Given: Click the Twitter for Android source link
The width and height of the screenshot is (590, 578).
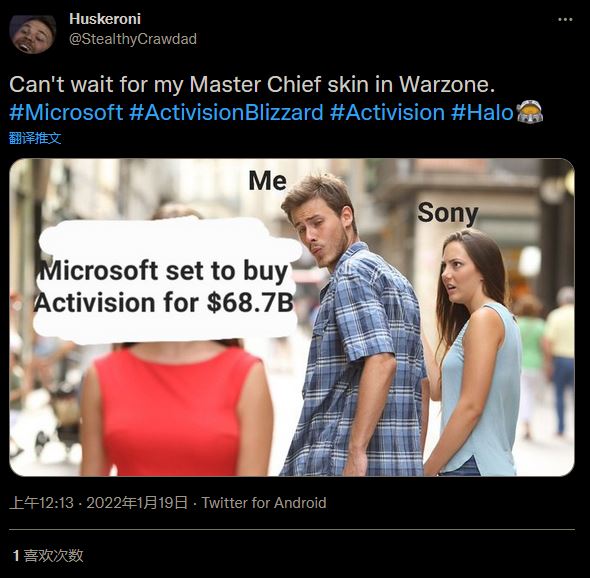Looking at the screenshot, I should pyautogui.click(x=264, y=503).
